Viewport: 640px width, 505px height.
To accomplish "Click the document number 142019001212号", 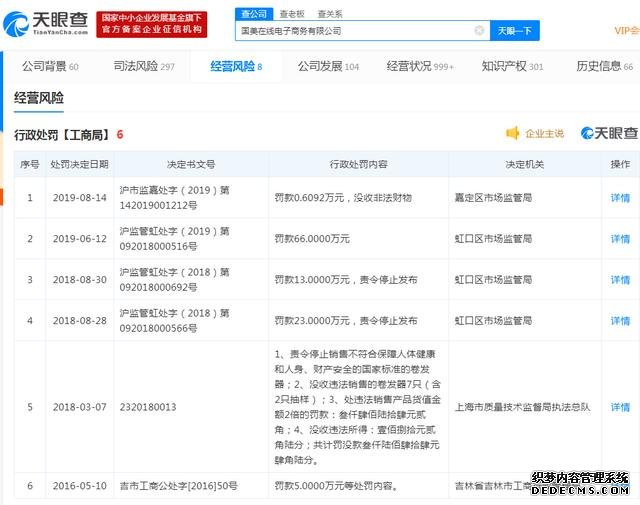I will click(158, 205).
